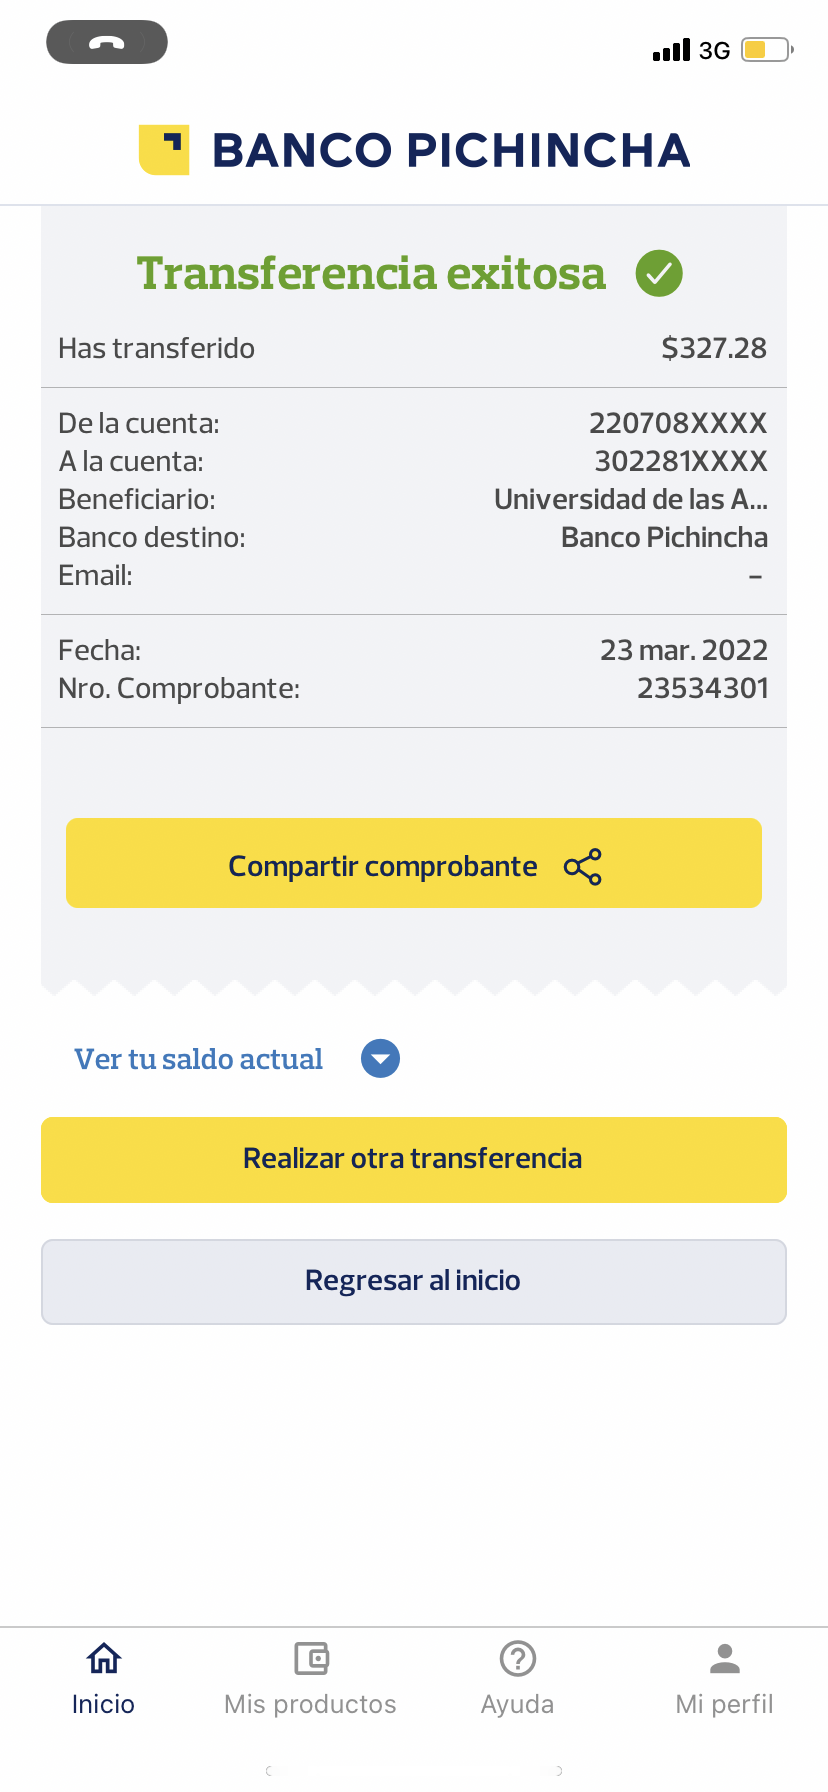
Task: Open the Mis productos tab label
Action: (311, 1704)
